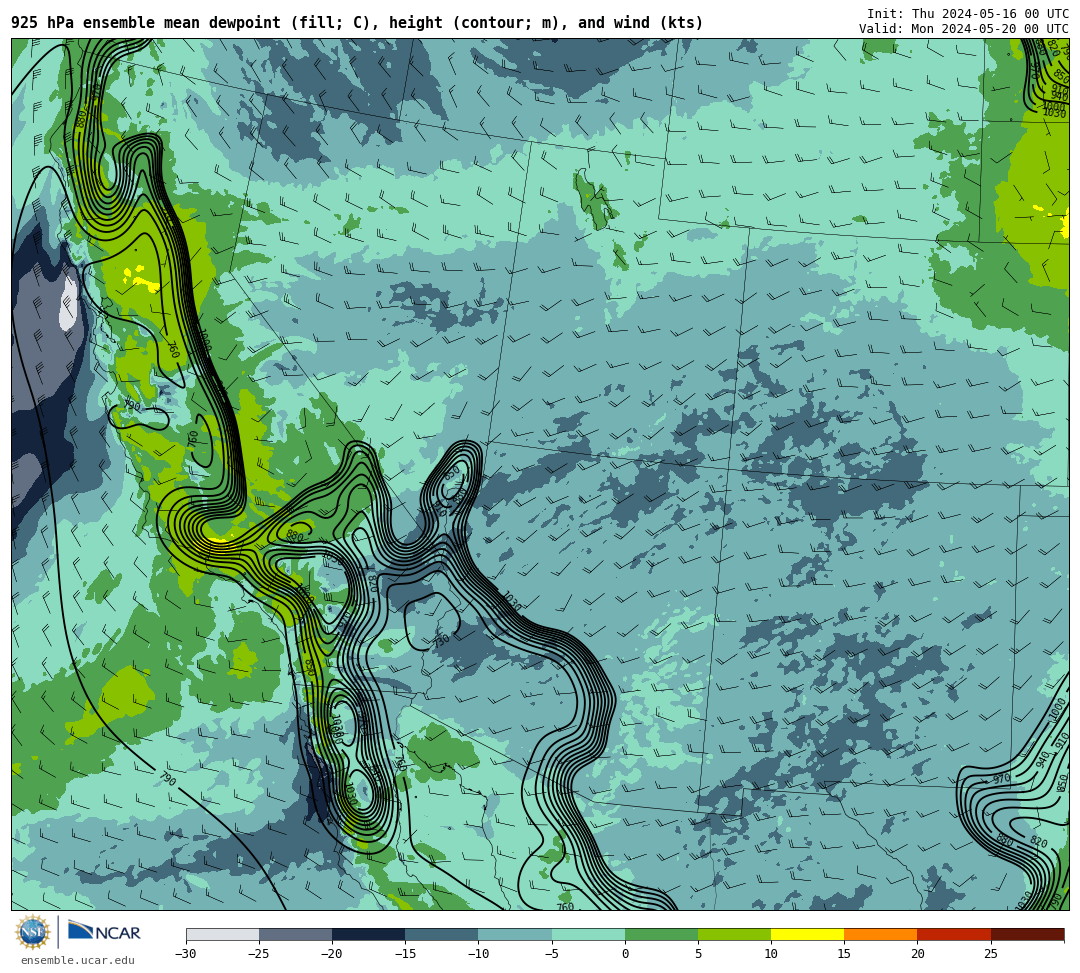
Task: Pick the dark brown above-25 colorbar segment
Action: 1027,934
